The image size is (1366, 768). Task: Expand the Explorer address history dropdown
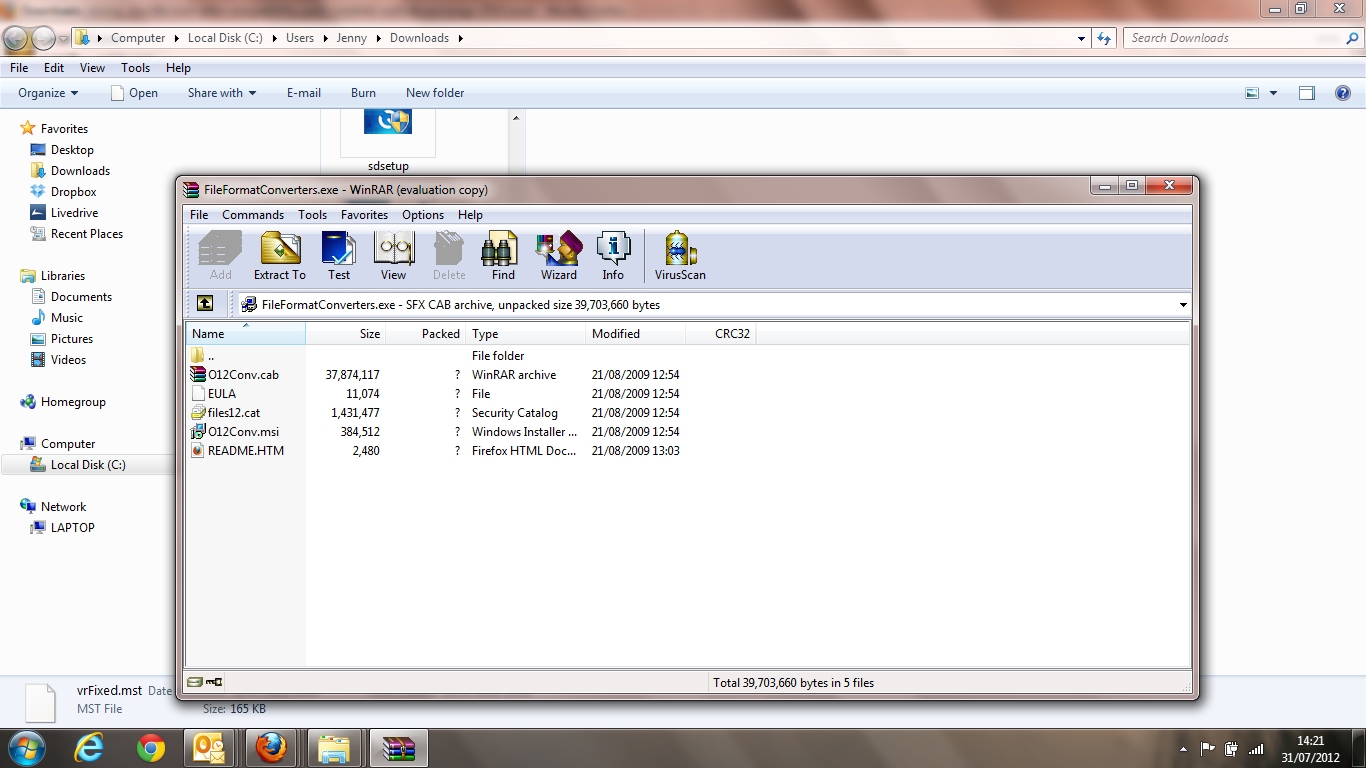coord(1082,38)
